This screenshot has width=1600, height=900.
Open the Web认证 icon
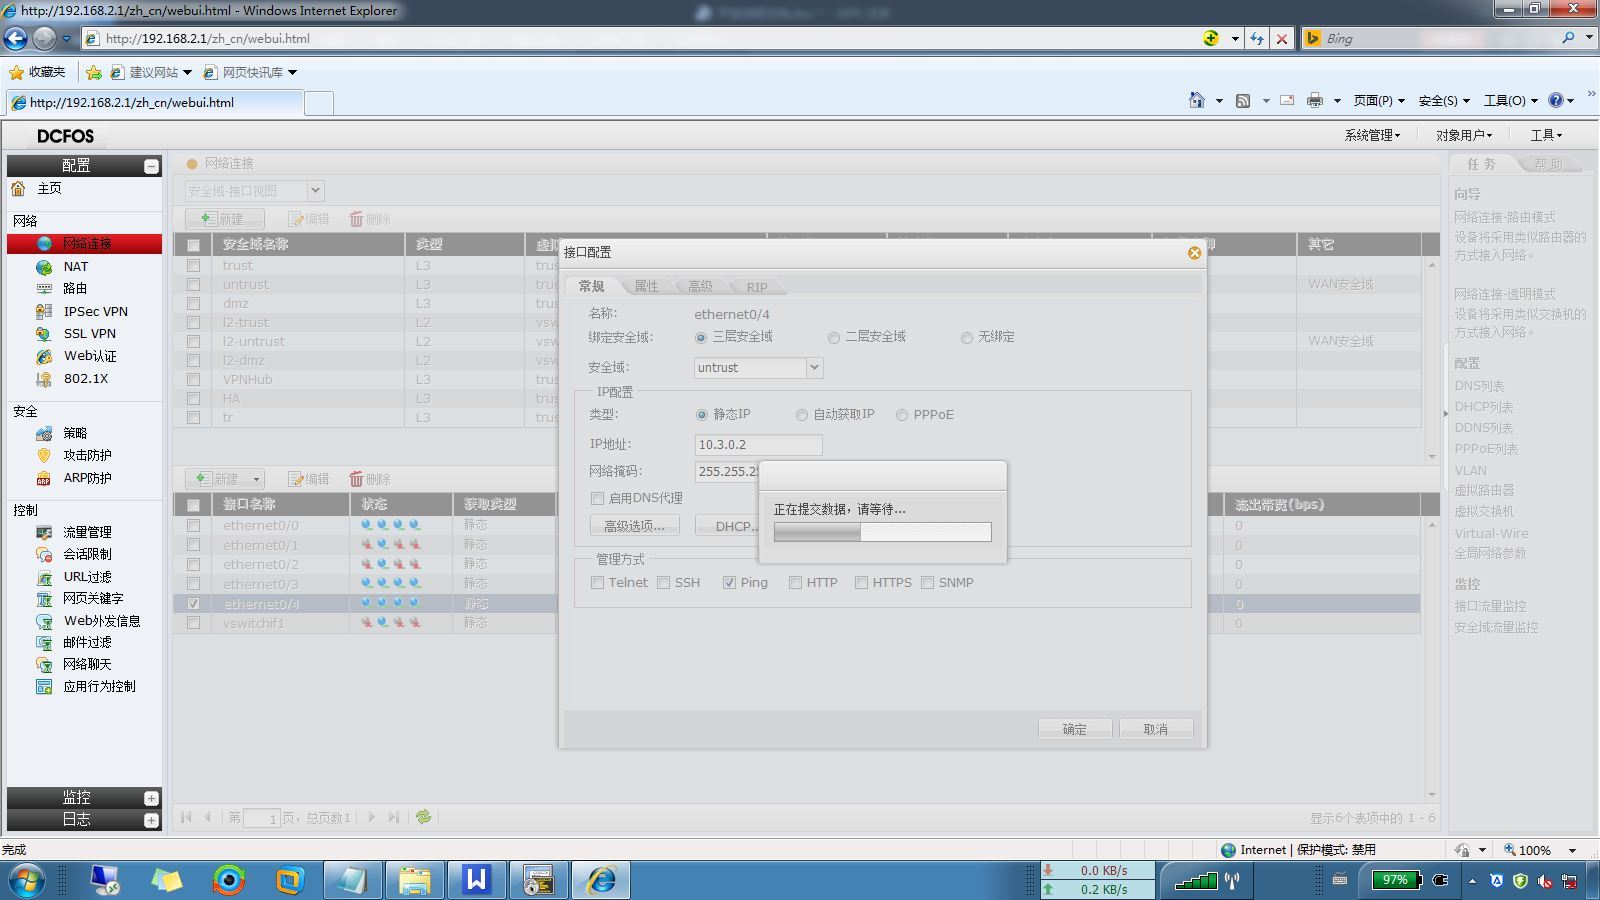(x=44, y=356)
